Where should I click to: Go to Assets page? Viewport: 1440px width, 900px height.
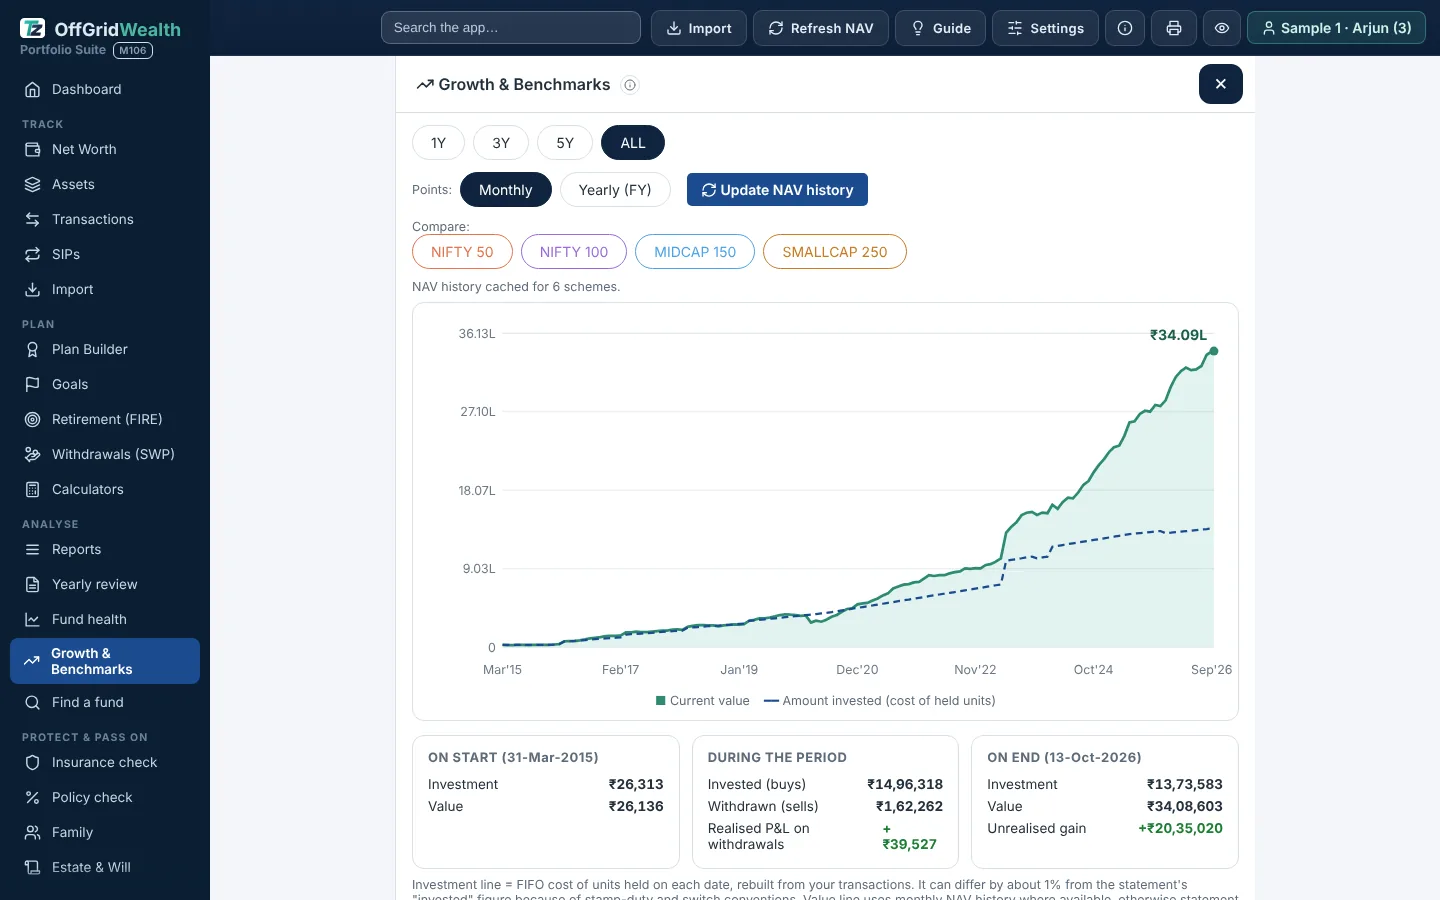point(105,184)
